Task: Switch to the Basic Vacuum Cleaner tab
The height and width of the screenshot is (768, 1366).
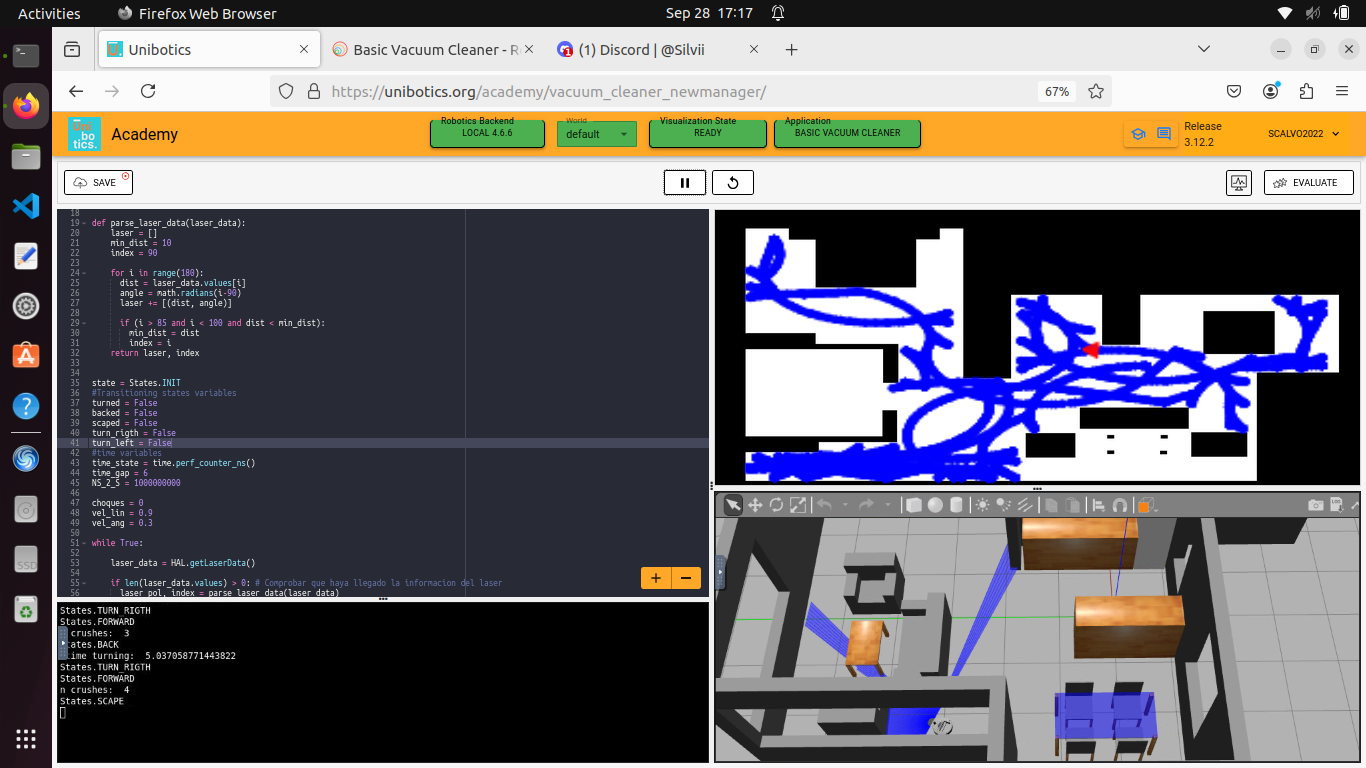Action: [x=430, y=48]
